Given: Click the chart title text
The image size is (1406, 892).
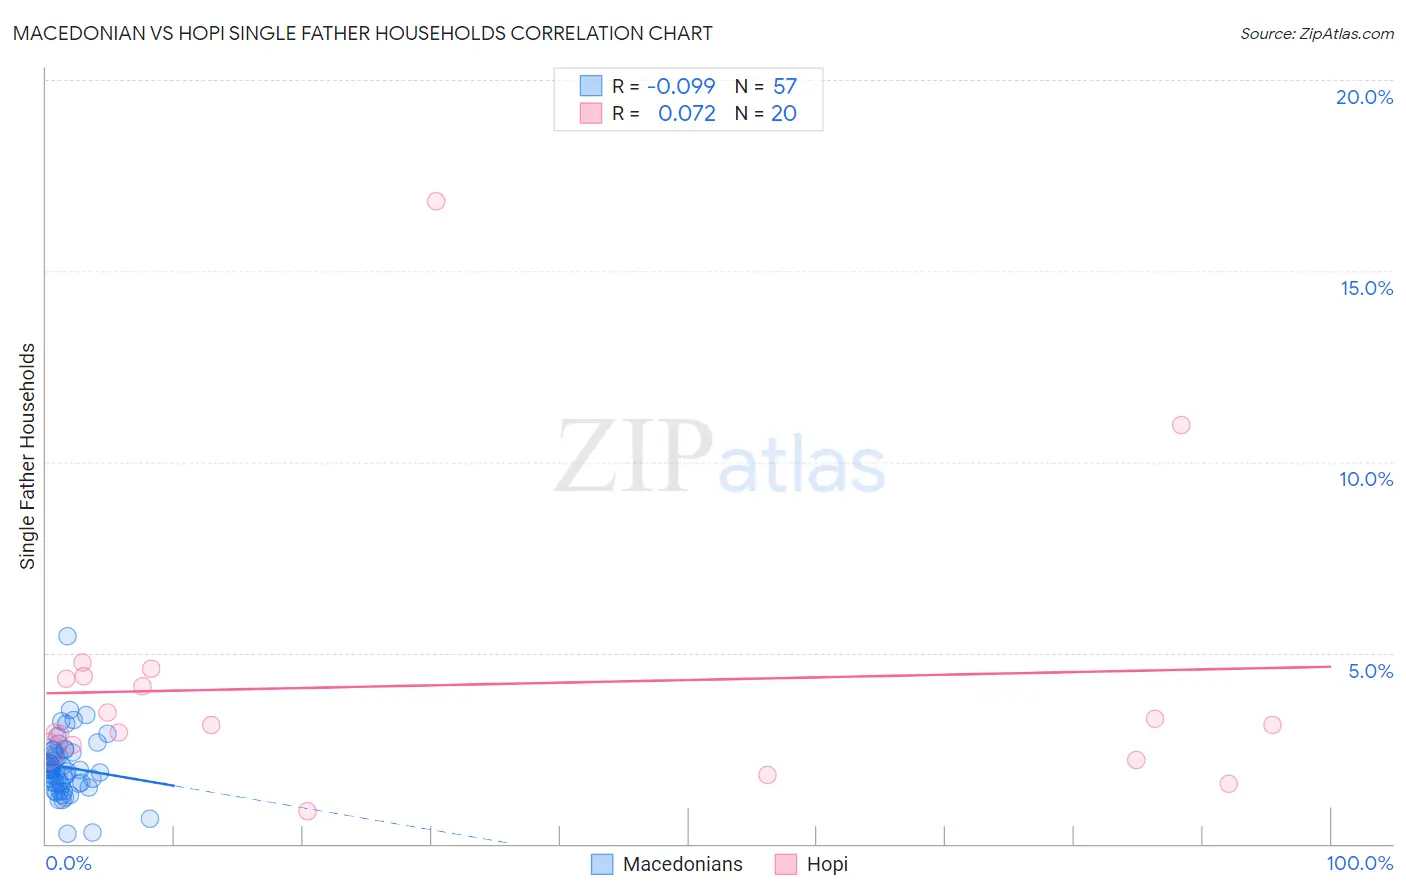Looking at the screenshot, I should 362,33.
